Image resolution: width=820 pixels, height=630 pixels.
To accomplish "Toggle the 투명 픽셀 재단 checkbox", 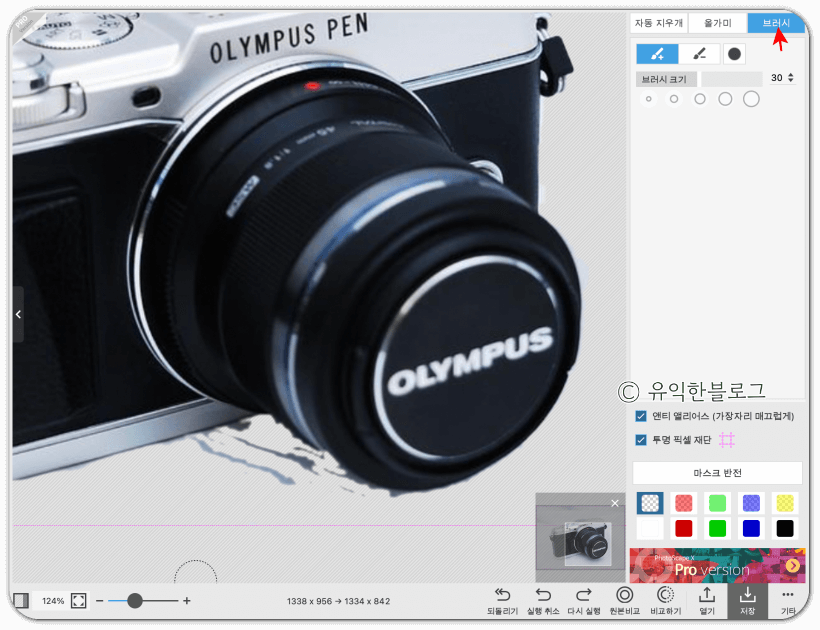I will click(641, 440).
